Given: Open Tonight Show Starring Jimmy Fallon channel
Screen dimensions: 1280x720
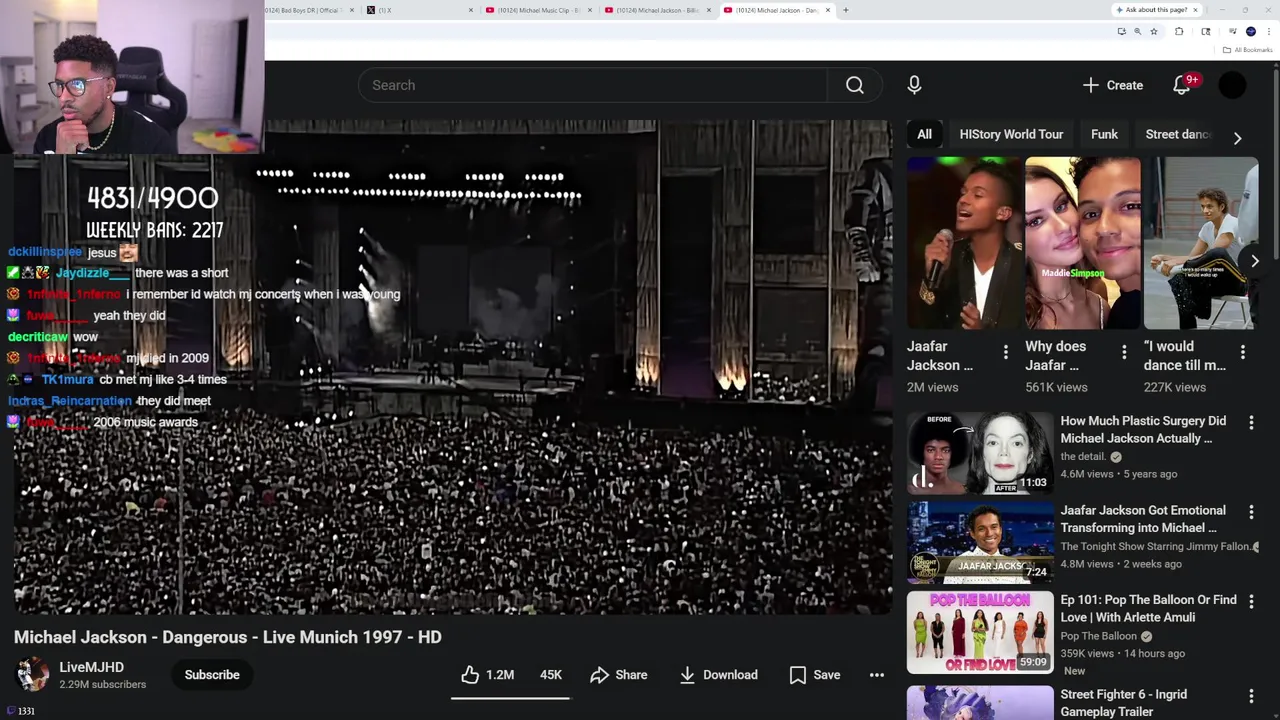Looking at the screenshot, I should [1156, 547].
